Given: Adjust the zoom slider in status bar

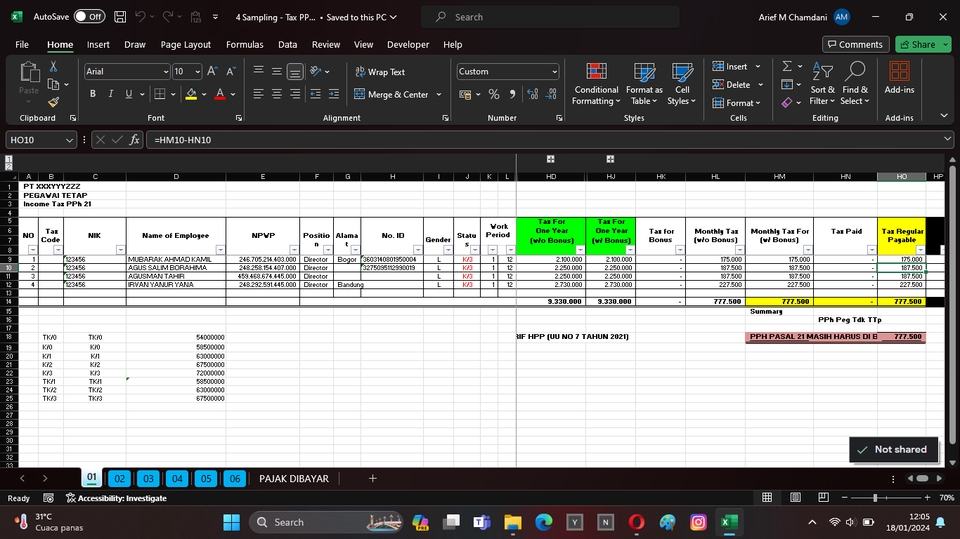Looking at the screenshot, I should pyautogui.click(x=875, y=497).
